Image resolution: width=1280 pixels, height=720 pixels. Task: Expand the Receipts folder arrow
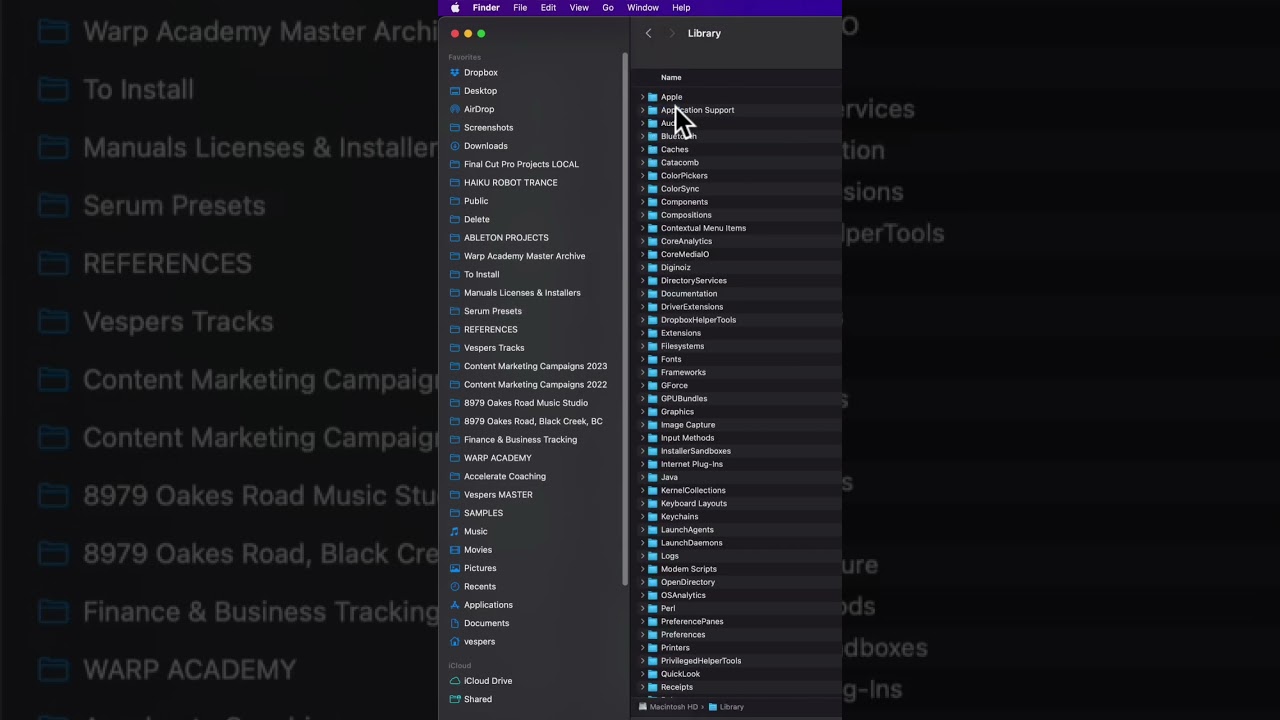[642, 687]
